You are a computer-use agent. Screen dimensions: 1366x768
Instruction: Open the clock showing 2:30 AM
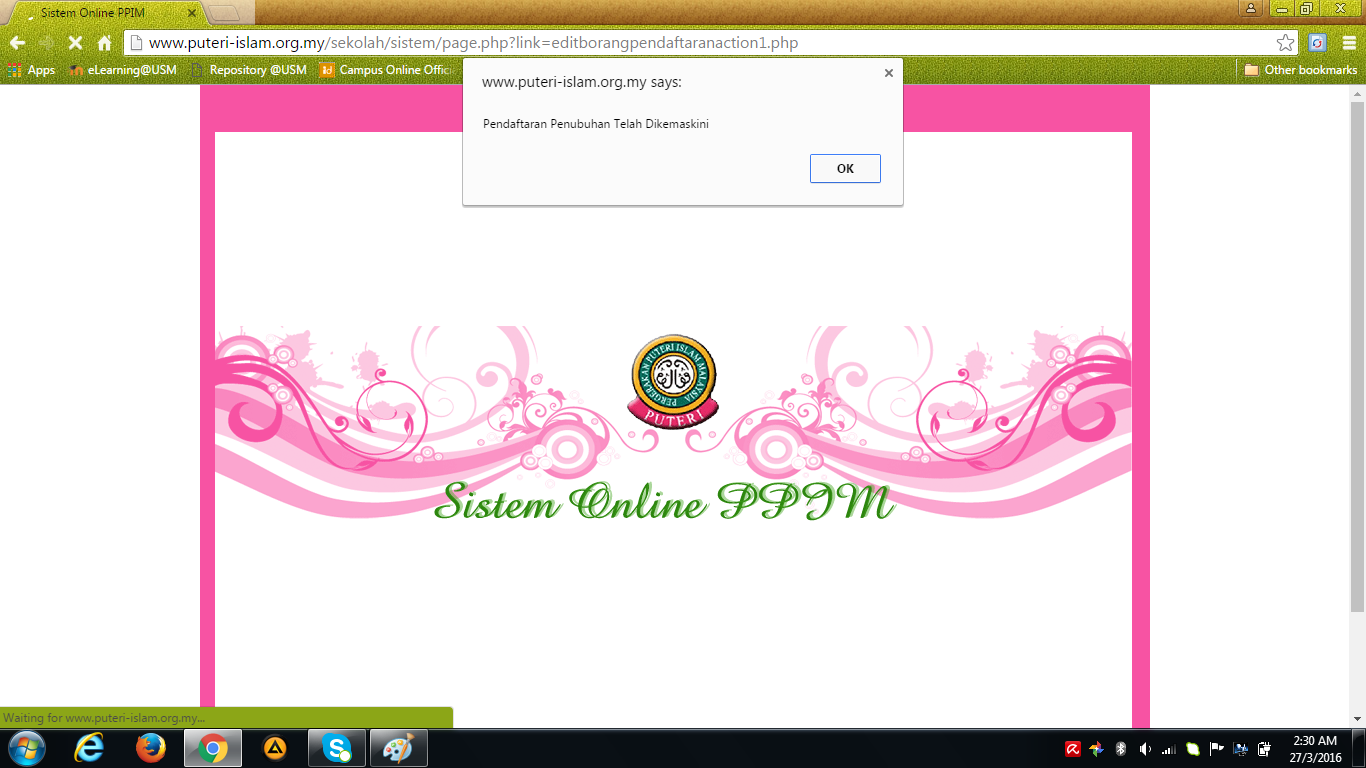point(1315,749)
